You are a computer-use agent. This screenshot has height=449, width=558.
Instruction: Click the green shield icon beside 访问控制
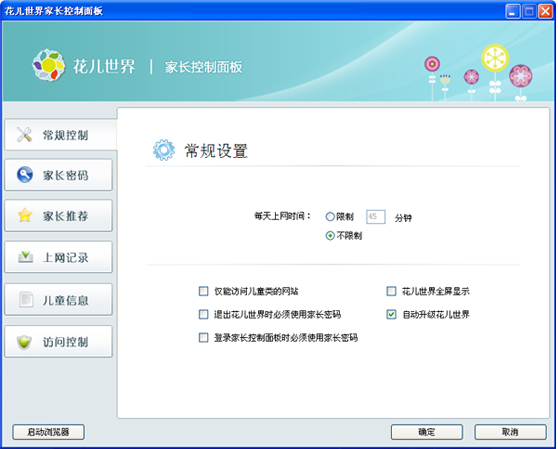click(24, 342)
